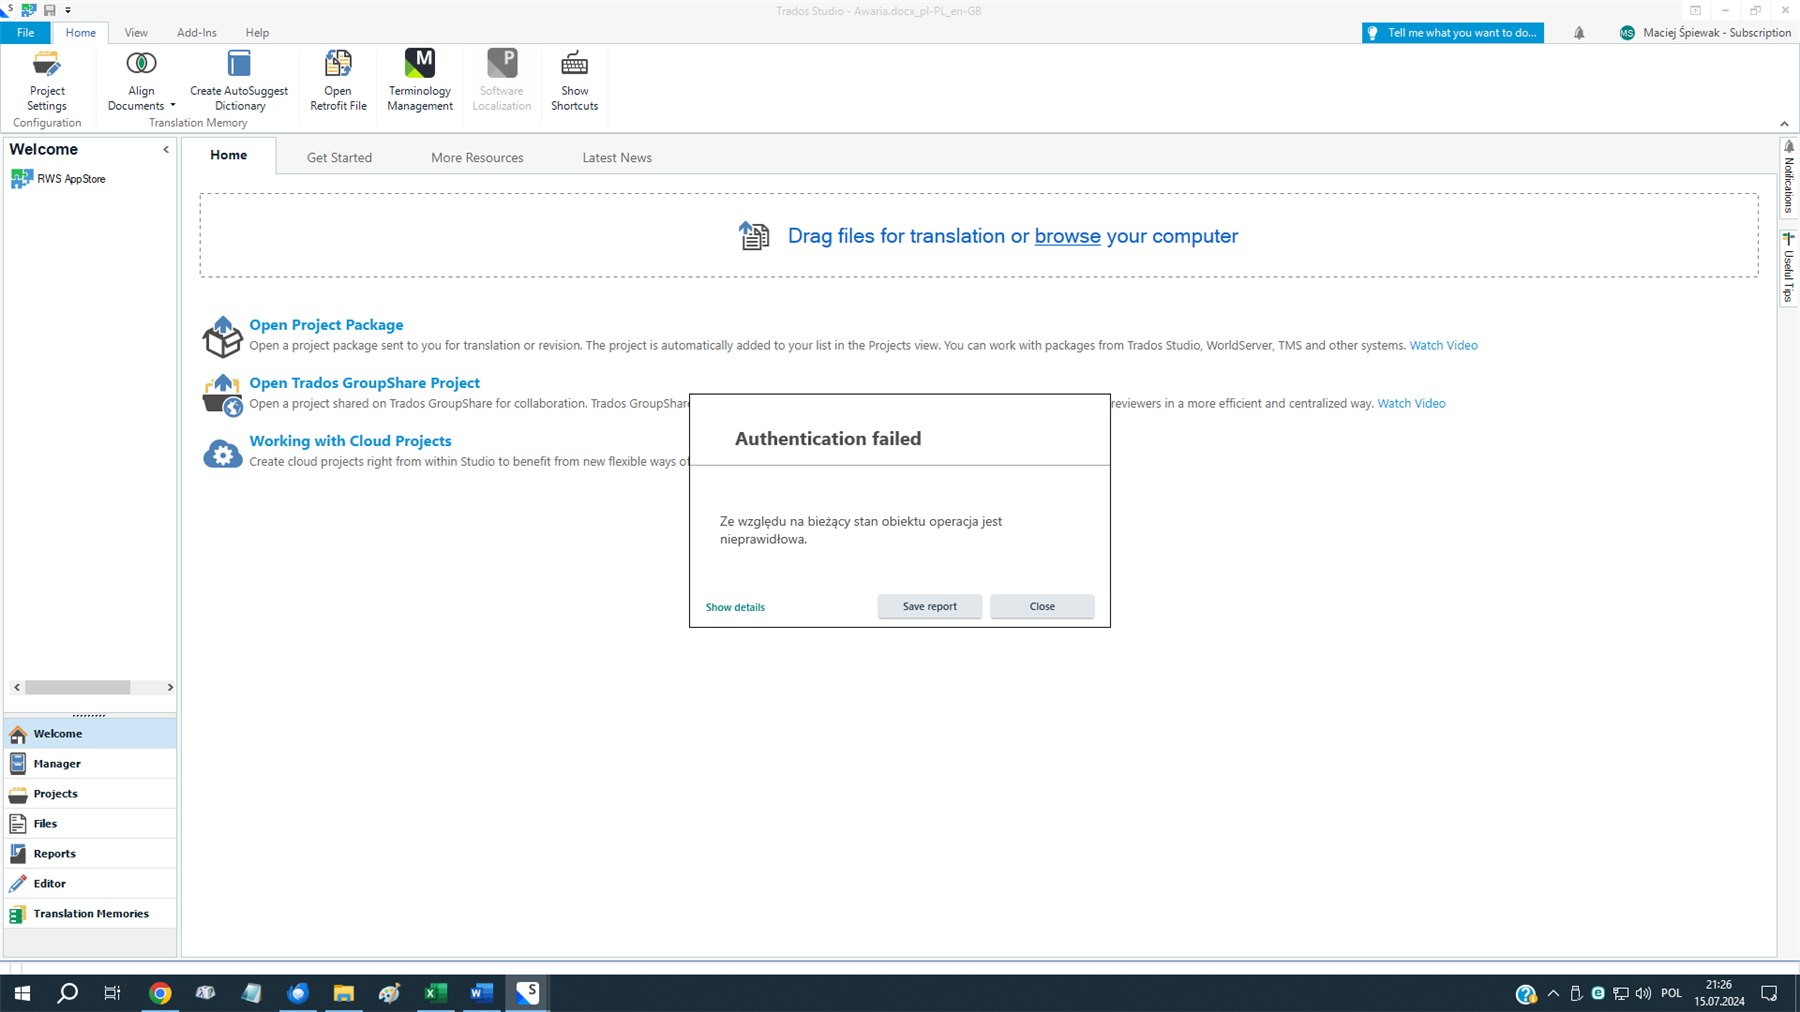Switch to the Get Started tab
This screenshot has width=1800, height=1012.
tap(339, 157)
